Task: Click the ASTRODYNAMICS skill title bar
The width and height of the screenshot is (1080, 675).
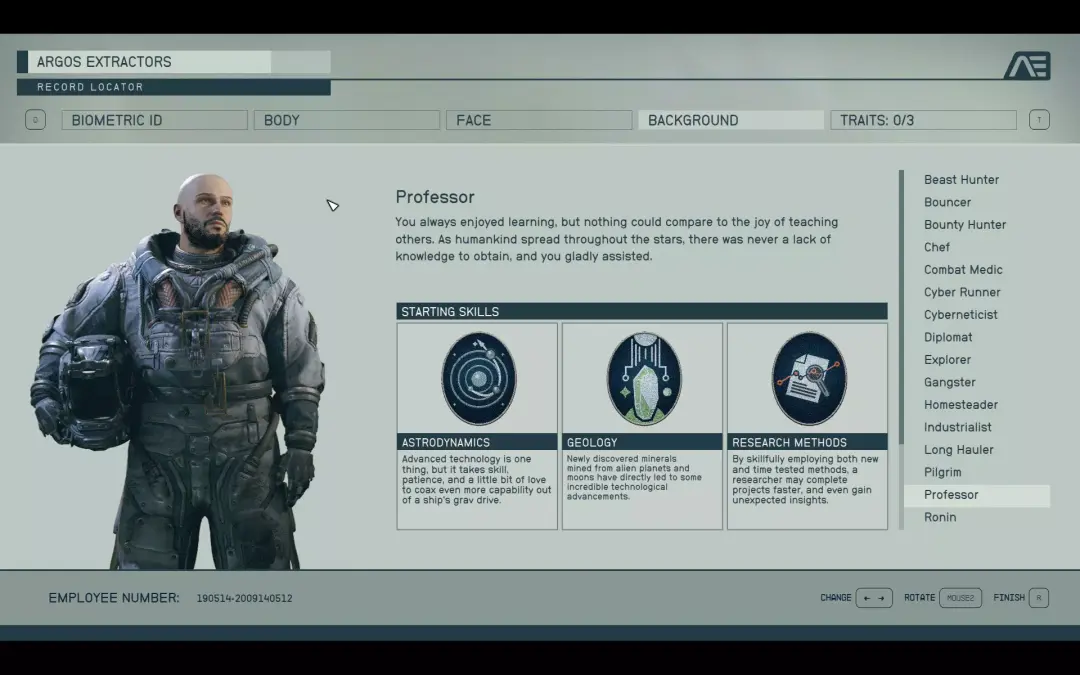Action: 477,442
